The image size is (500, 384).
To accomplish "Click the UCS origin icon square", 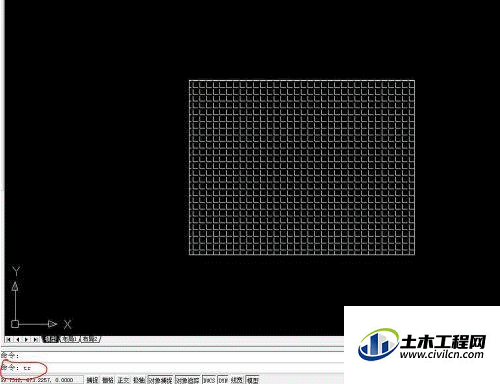I will coord(15,324).
